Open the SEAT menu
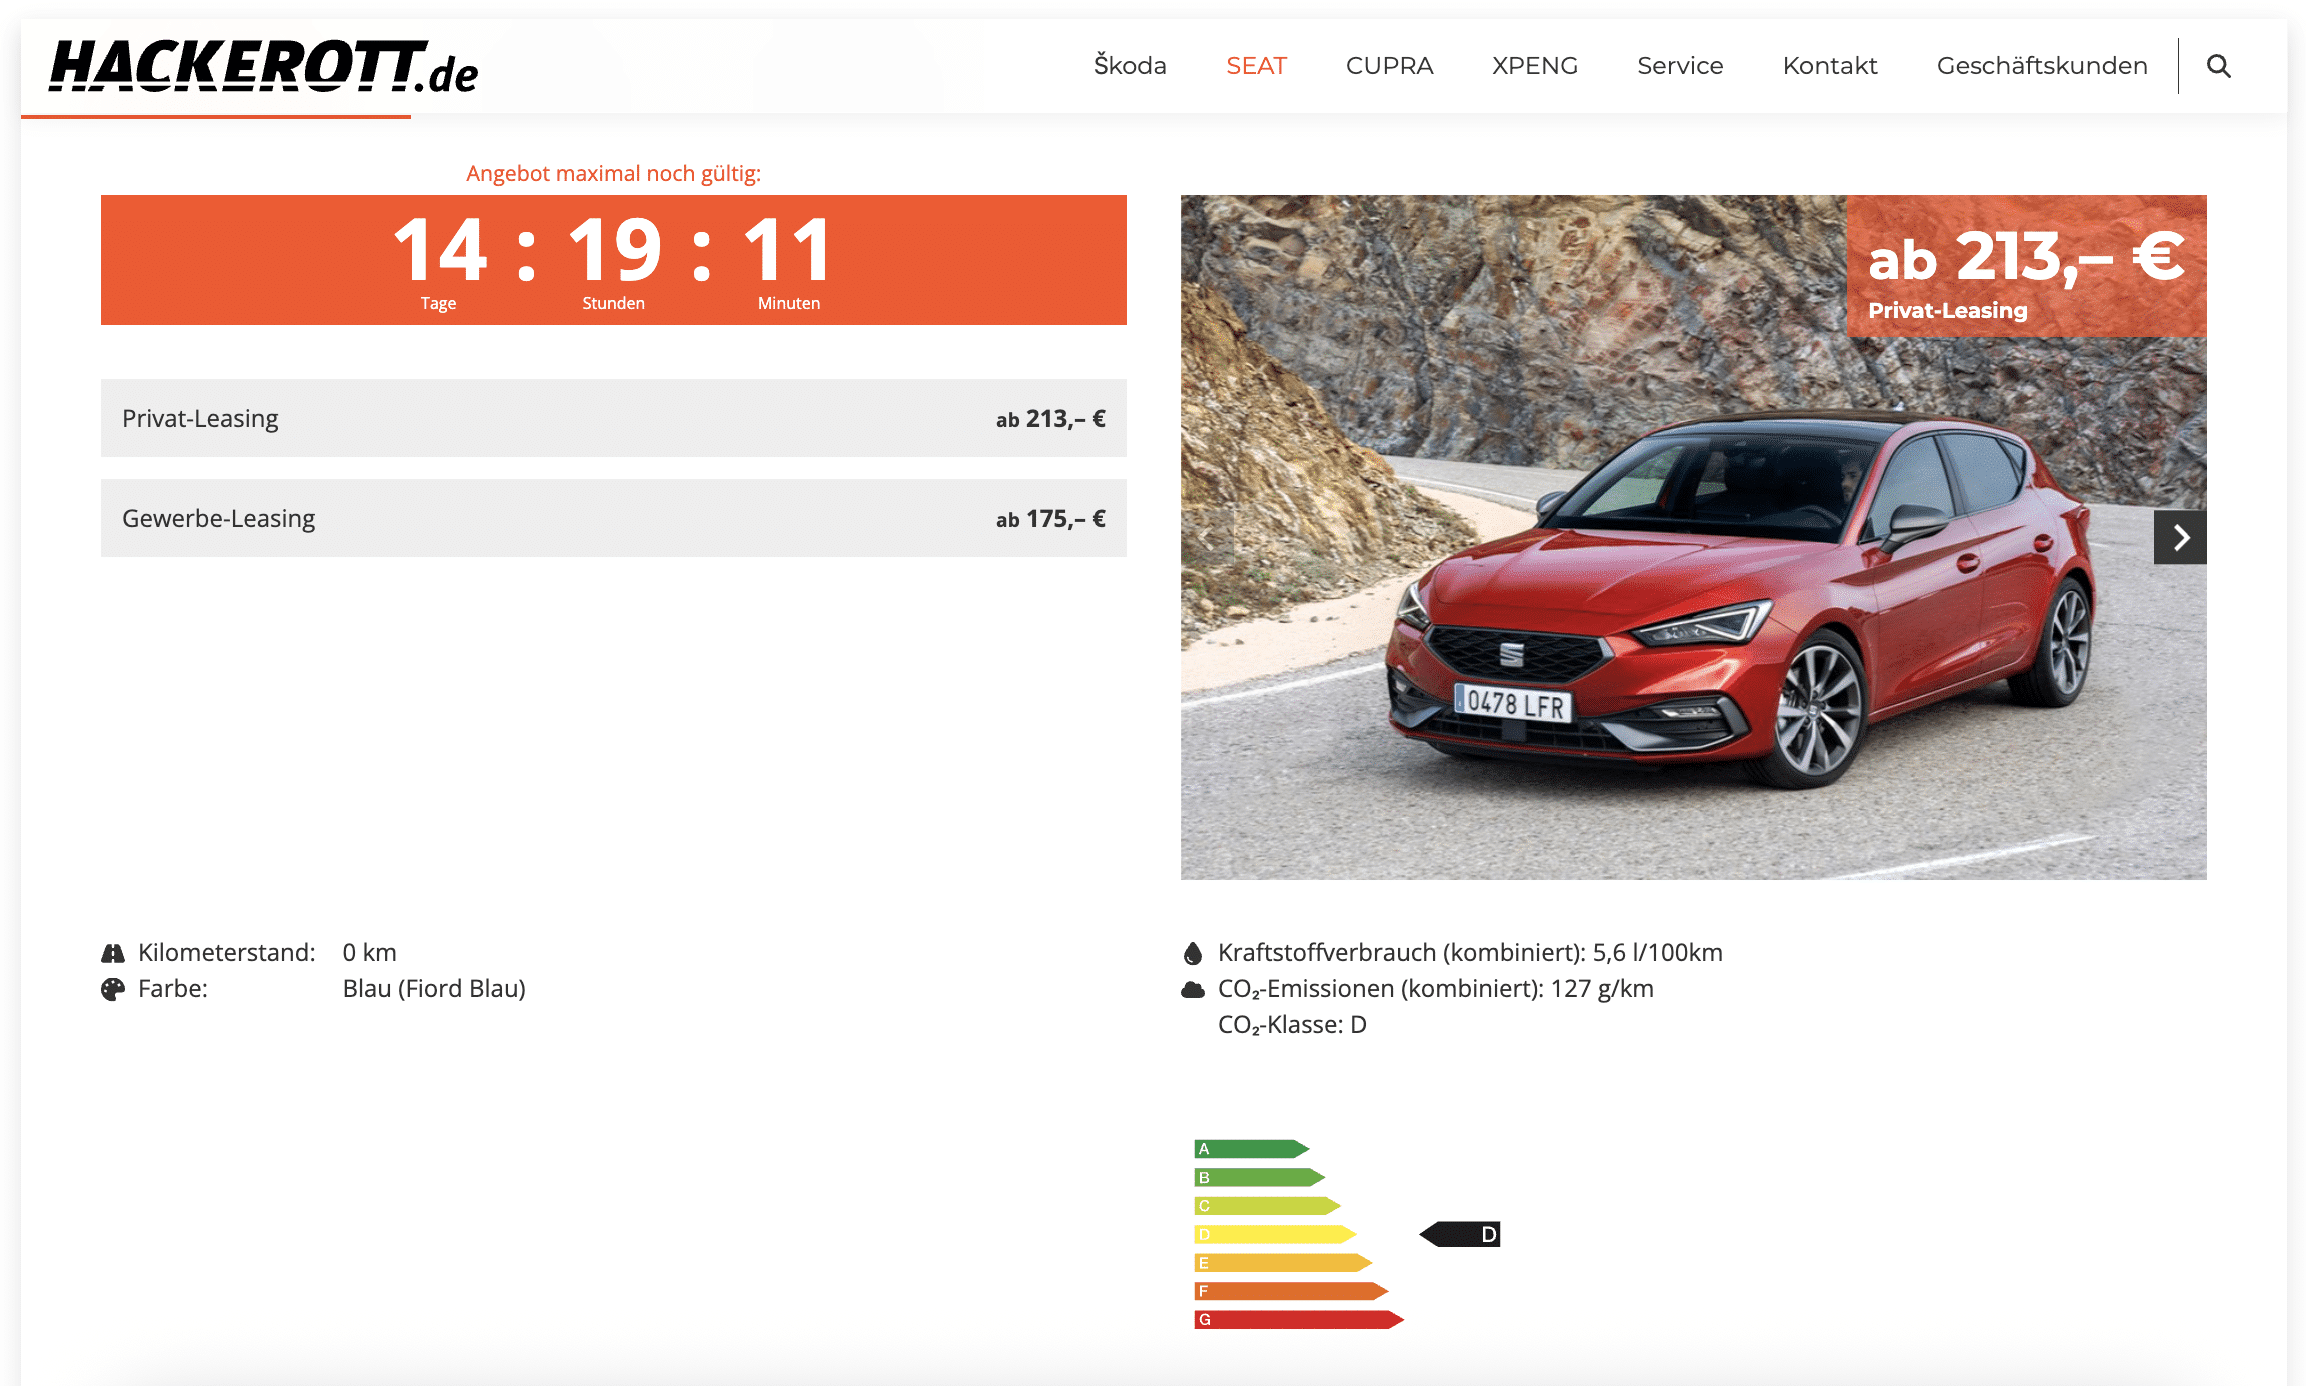2306x1386 pixels. coord(1256,66)
